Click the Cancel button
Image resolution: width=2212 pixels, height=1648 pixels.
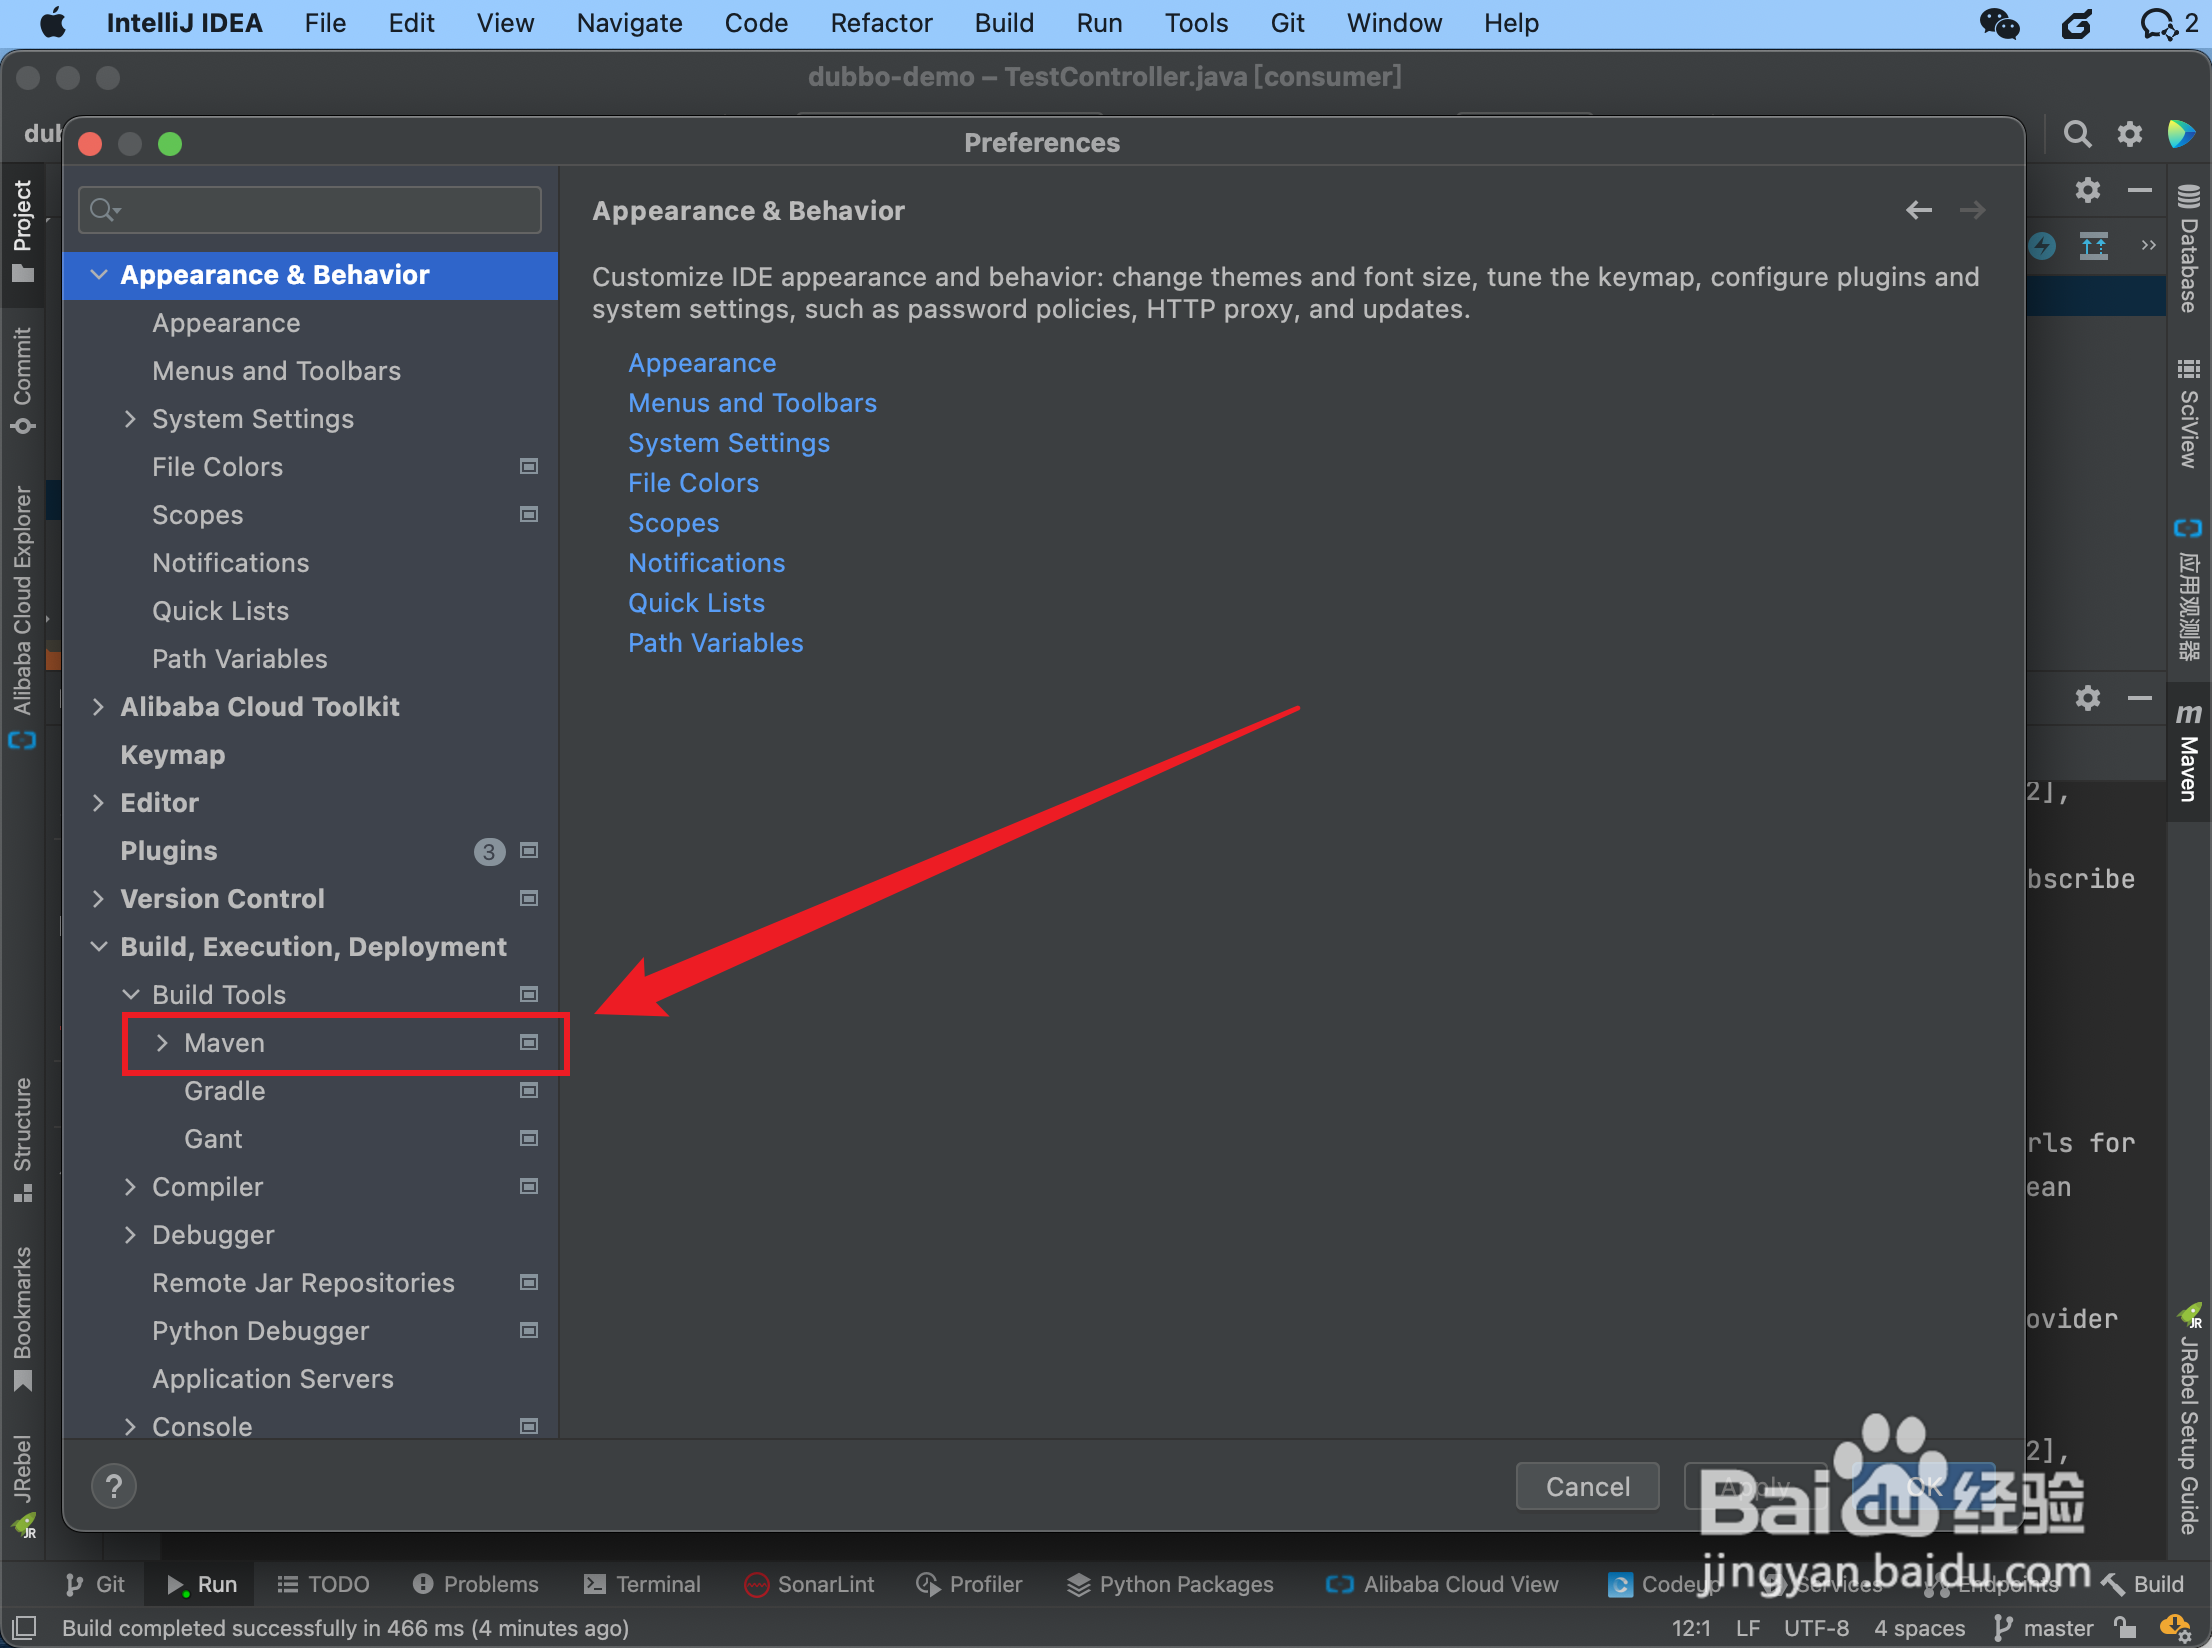pos(1588,1486)
